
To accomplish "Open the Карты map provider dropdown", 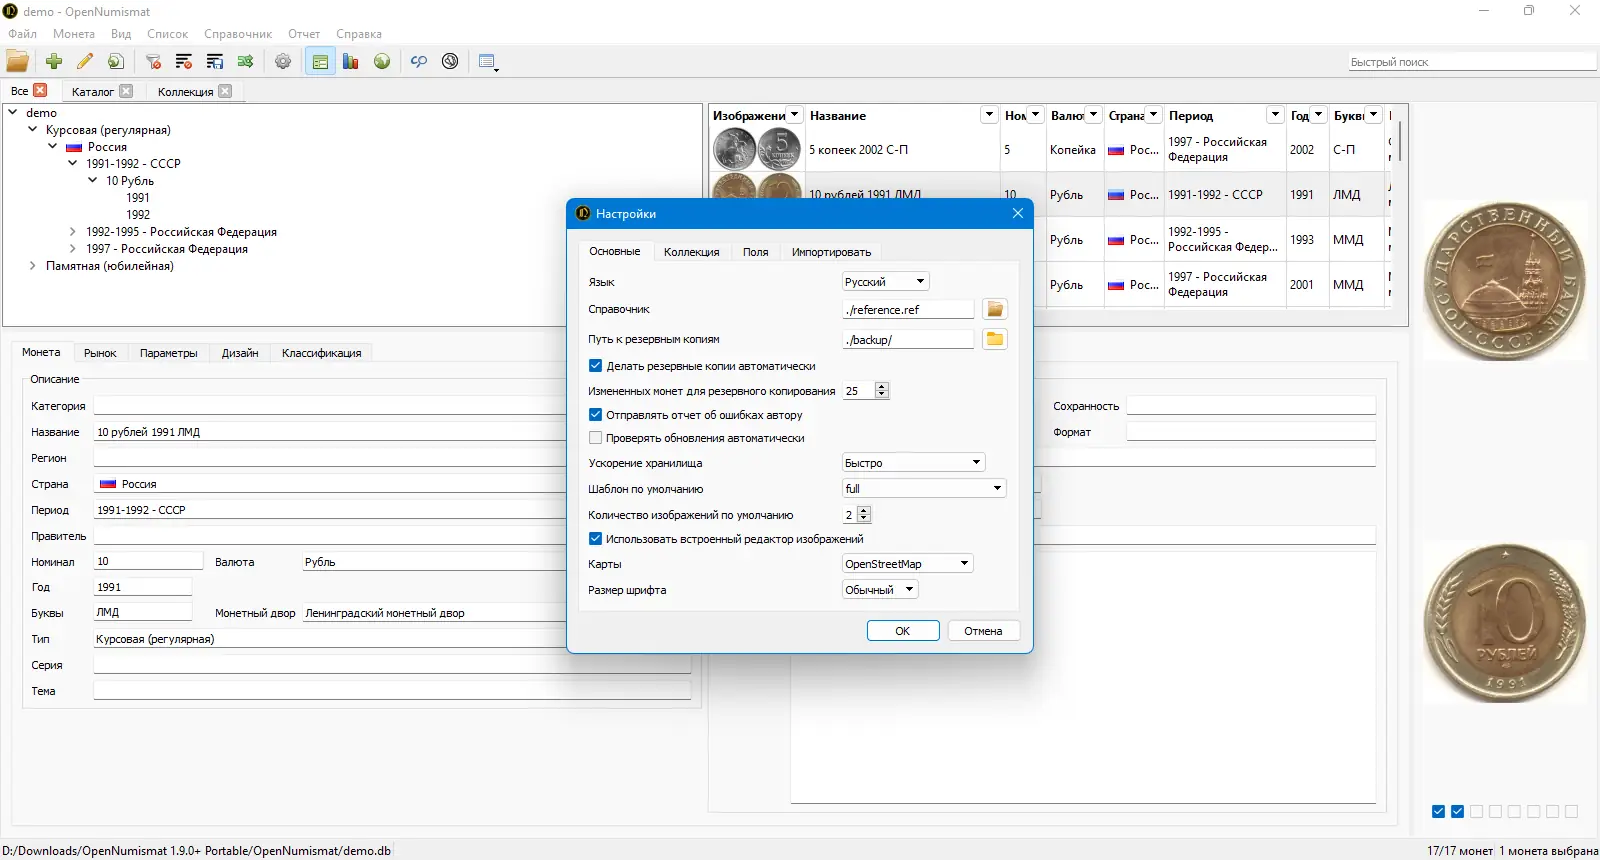I will point(908,564).
